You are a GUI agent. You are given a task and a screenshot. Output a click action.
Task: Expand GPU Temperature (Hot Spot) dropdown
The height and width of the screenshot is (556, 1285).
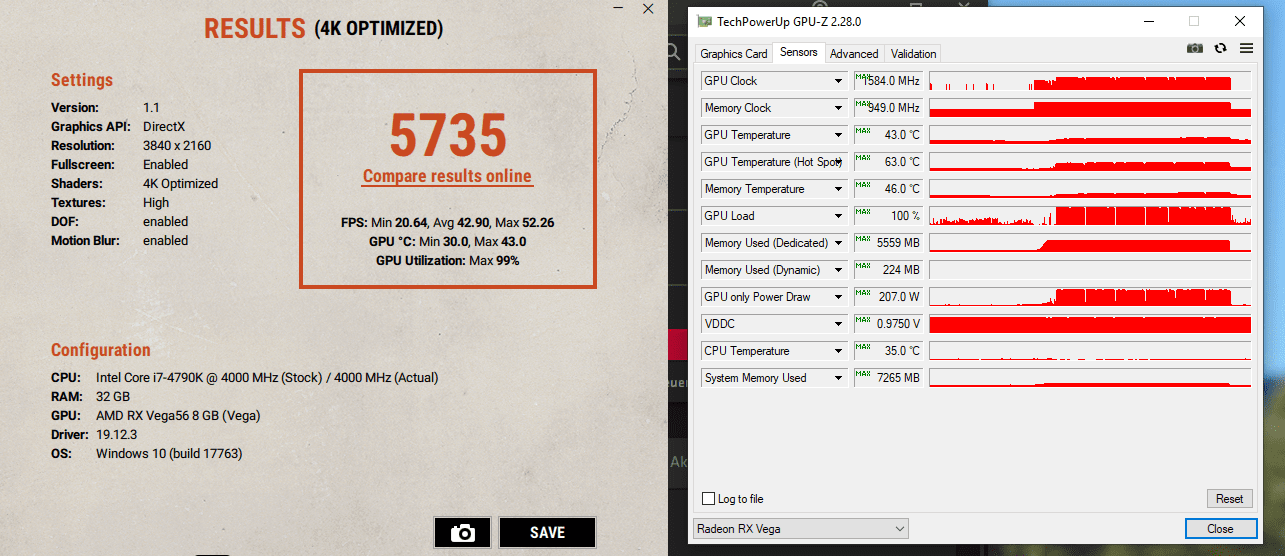click(x=839, y=162)
